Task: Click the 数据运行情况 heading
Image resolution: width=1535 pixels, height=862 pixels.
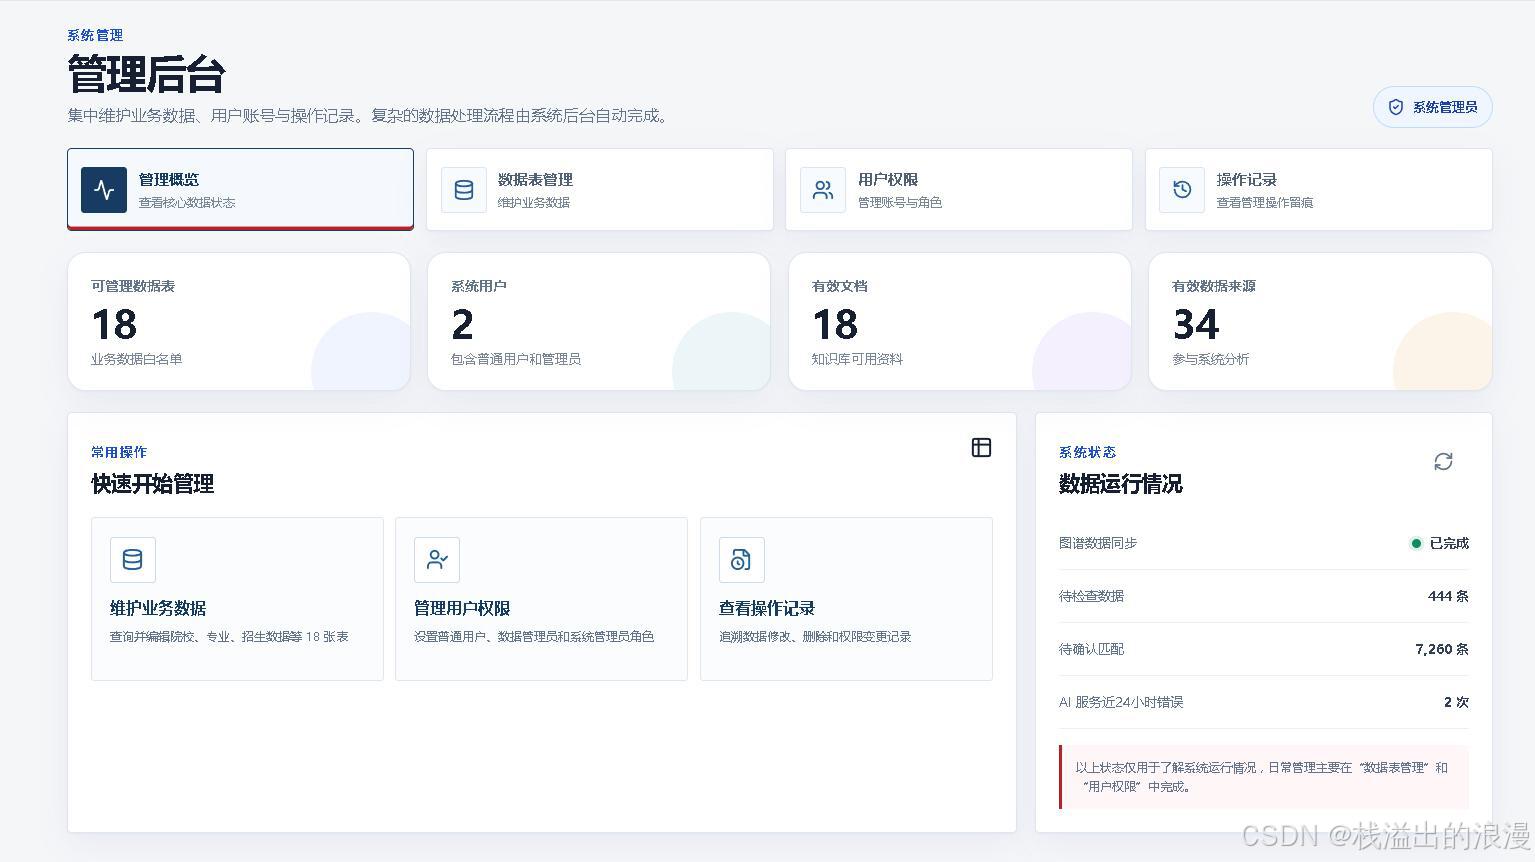Action: pyautogui.click(x=1120, y=484)
